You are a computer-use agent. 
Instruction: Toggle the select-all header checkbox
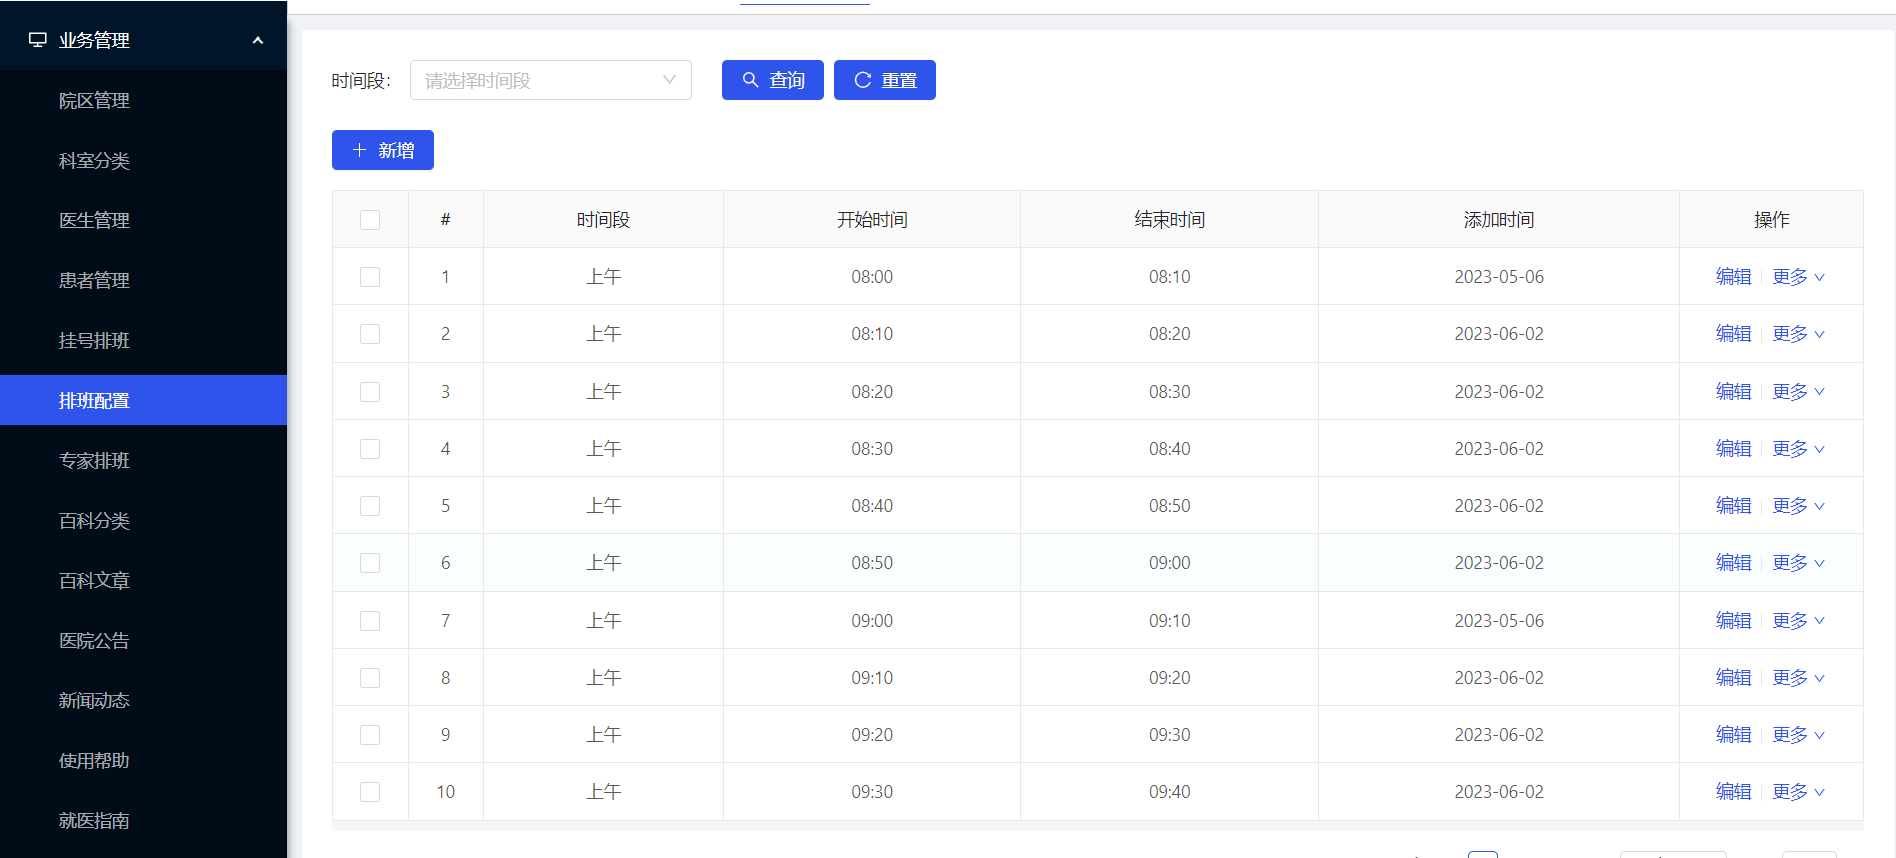point(370,220)
